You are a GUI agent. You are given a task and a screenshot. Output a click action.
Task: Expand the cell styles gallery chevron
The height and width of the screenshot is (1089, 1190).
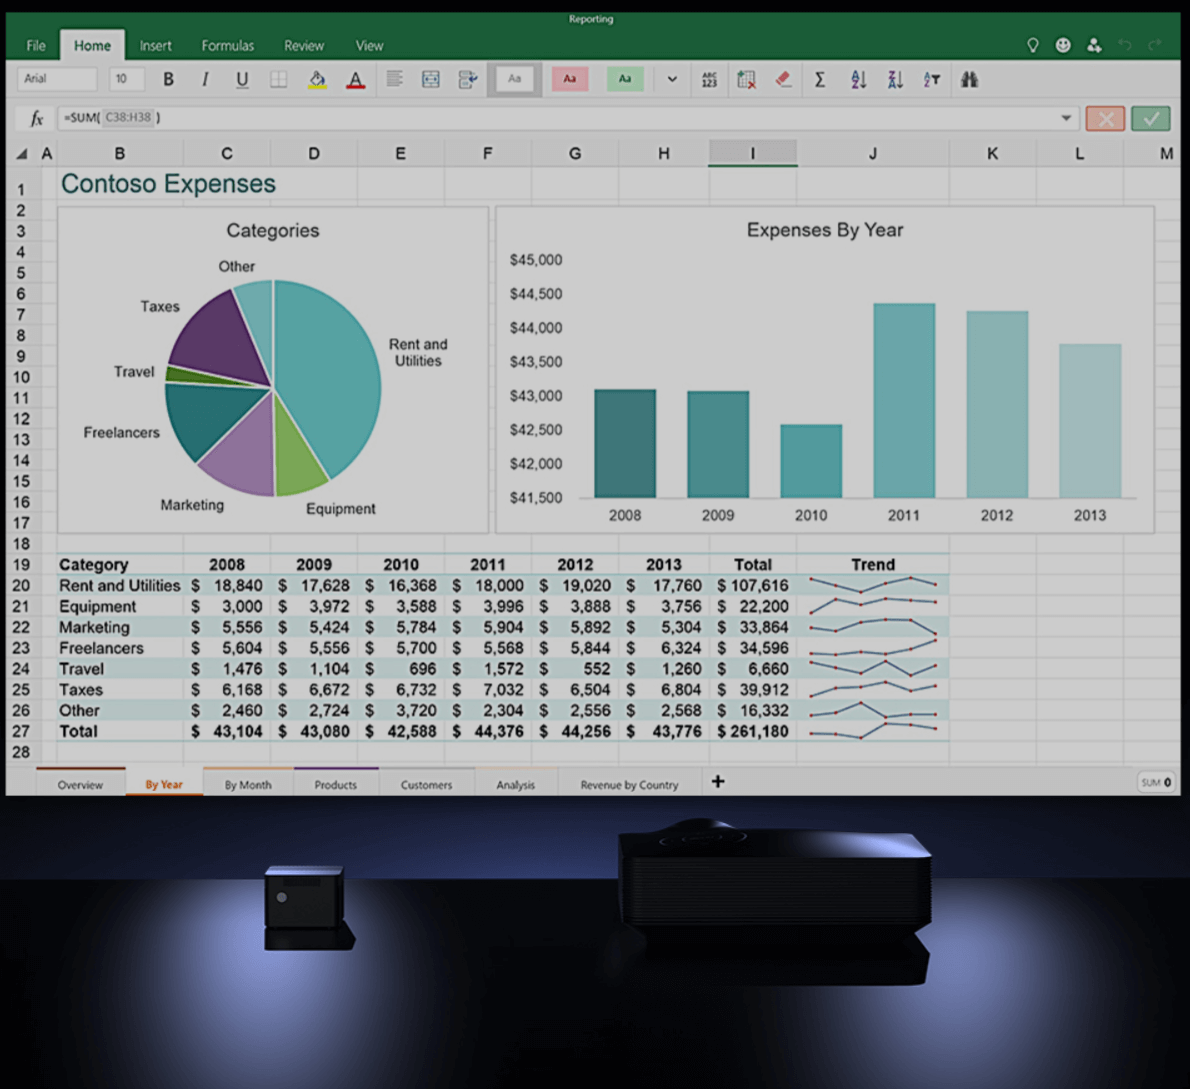[672, 80]
